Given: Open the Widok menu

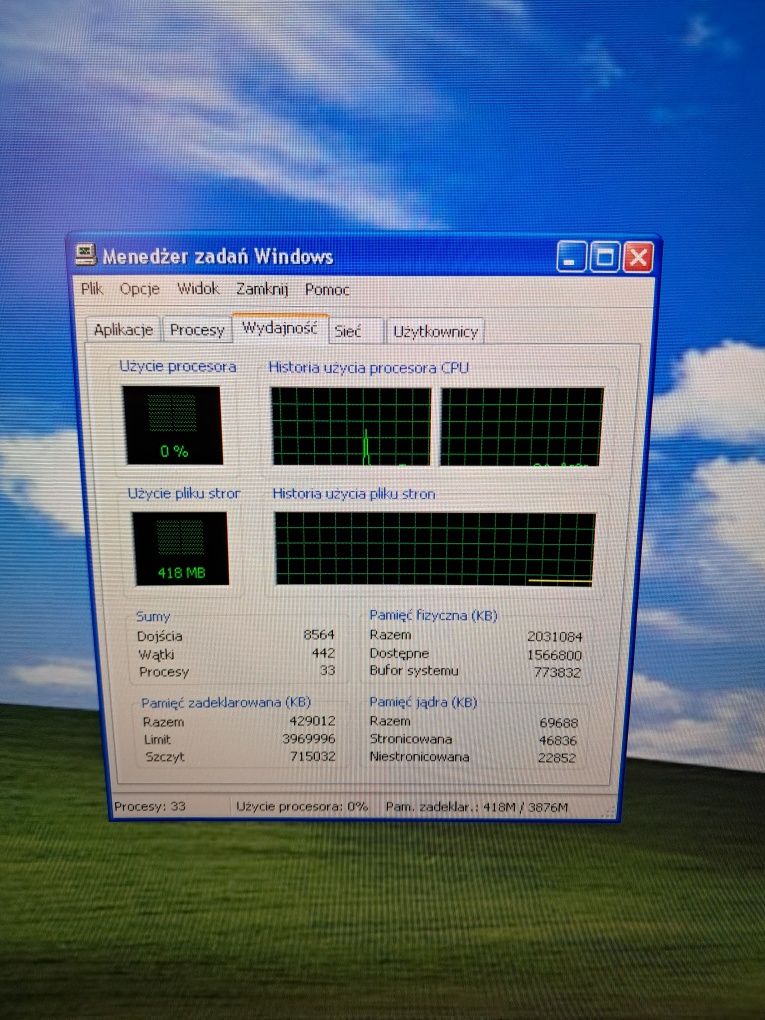Looking at the screenshot, I should pyautogui.click(x=198, y=288).
